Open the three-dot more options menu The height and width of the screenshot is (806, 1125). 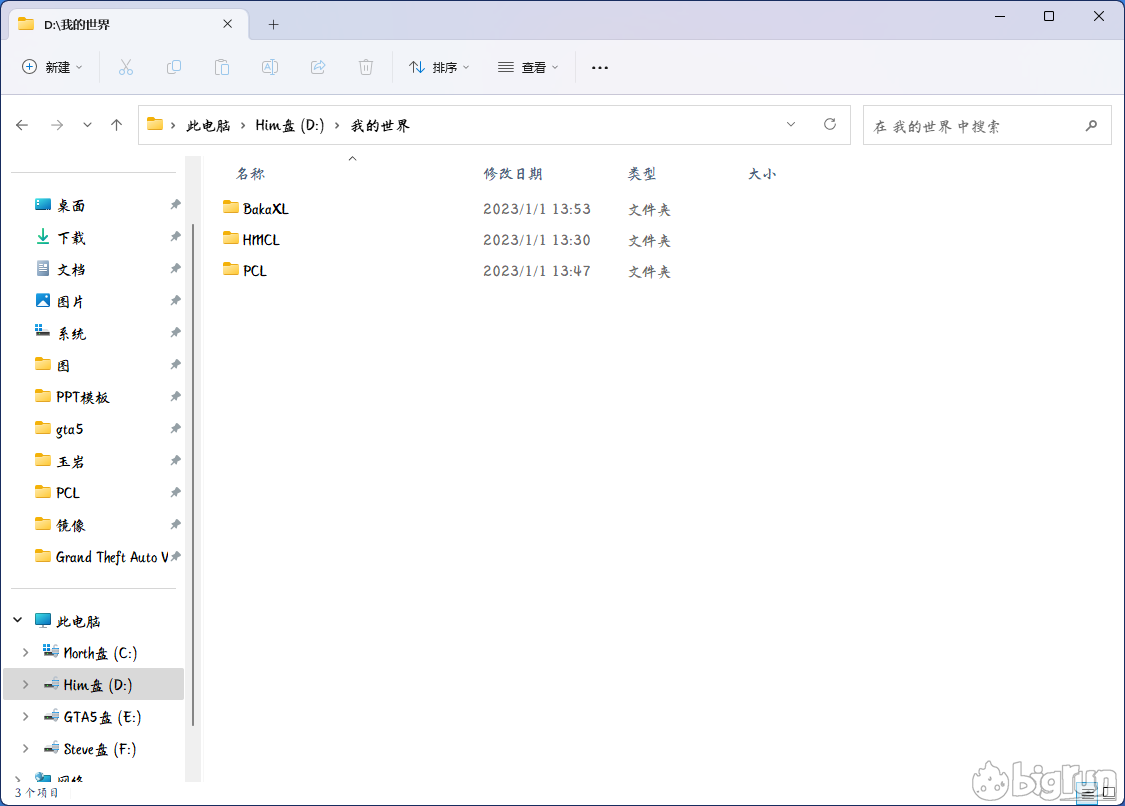[600, 67]
